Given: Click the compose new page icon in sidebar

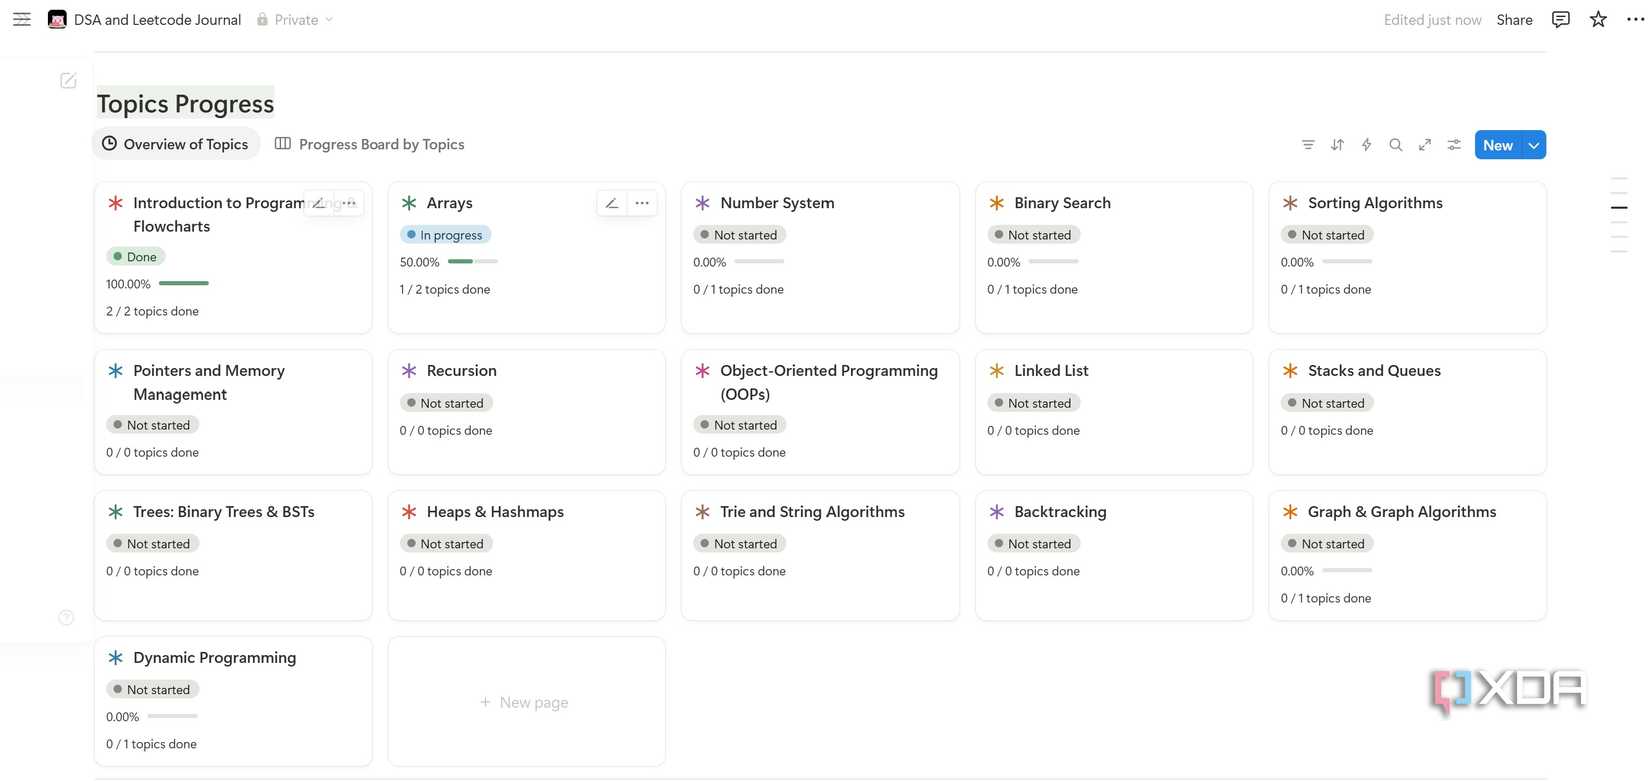Looking at the screenshot, I should click(68, 81).
